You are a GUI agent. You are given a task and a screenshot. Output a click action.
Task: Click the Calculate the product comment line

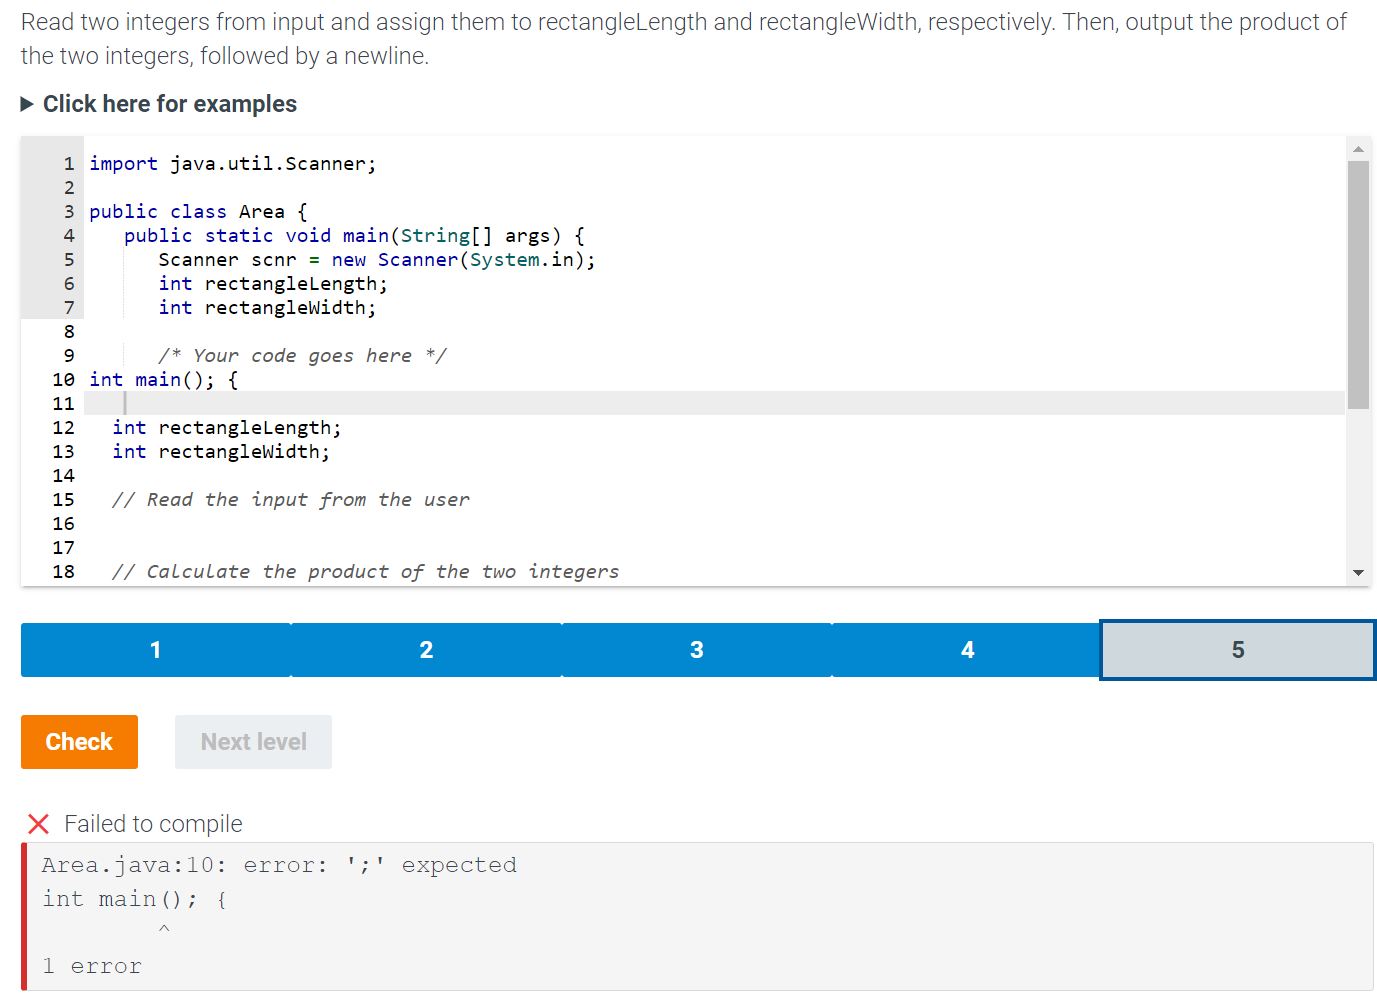365,572
